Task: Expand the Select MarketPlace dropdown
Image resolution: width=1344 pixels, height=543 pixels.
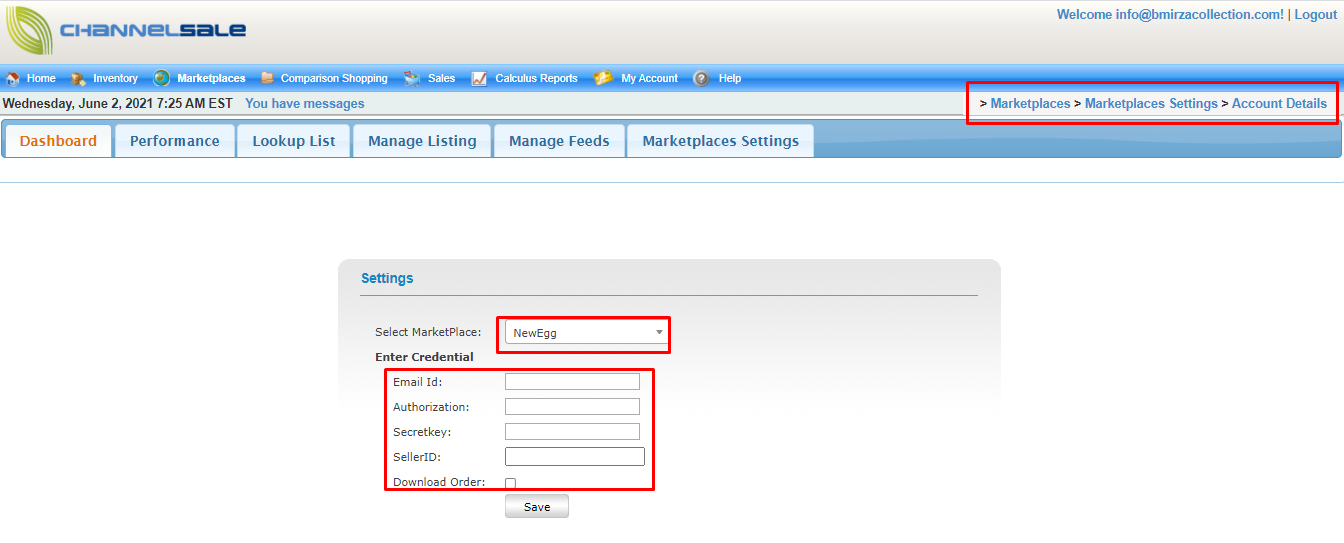Action: [587, 333]
